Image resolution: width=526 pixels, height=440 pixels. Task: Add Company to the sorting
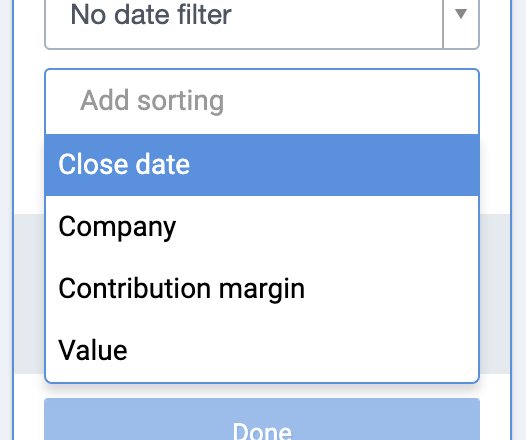point(262,227)
